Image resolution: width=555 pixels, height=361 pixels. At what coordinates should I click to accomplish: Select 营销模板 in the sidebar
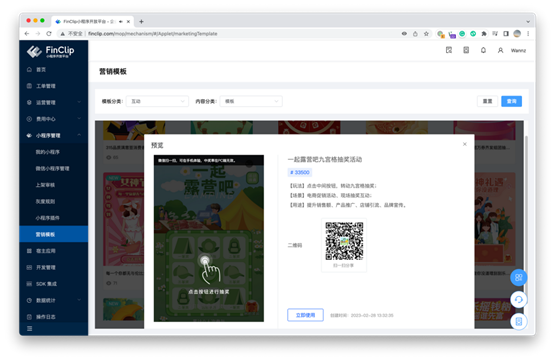54,234
